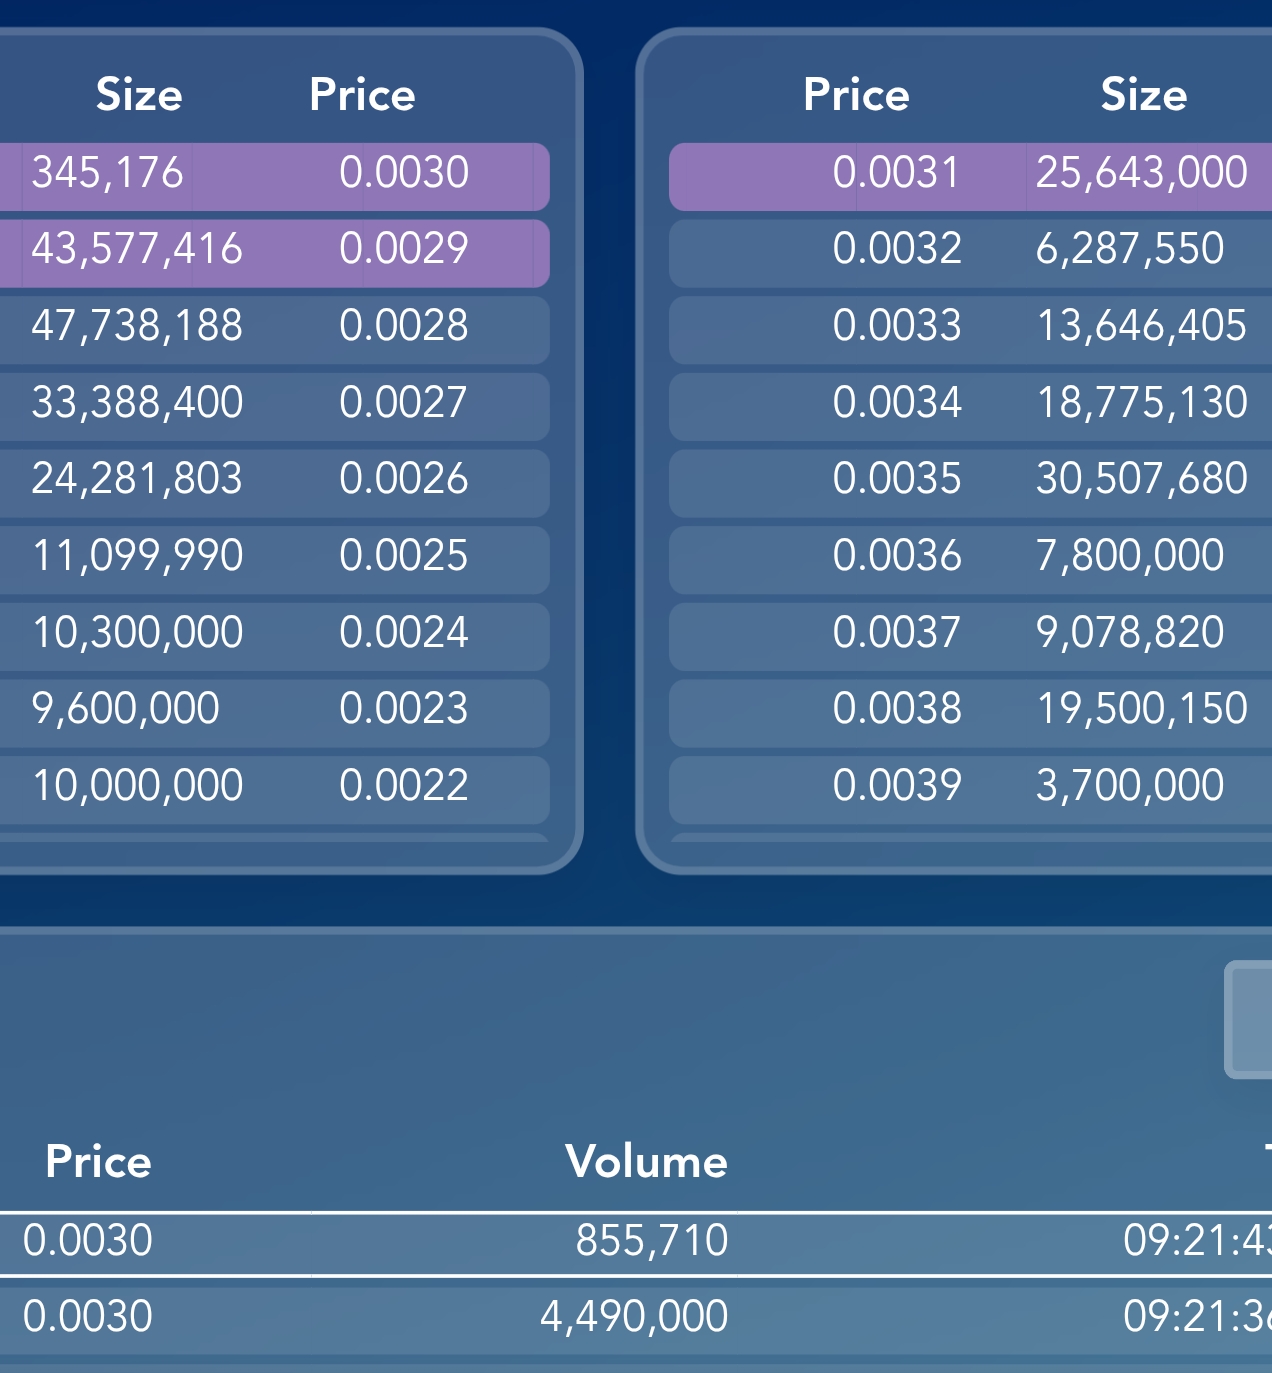
Task: Select the bid row priced 0.0030
Action: click(x=275, y=177)
